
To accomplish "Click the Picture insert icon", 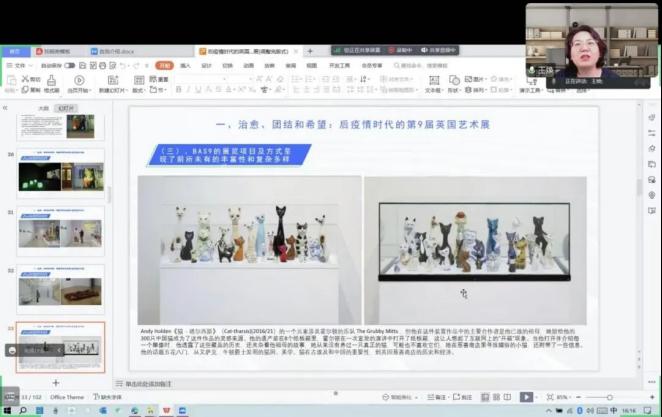I will click(469, 79).
